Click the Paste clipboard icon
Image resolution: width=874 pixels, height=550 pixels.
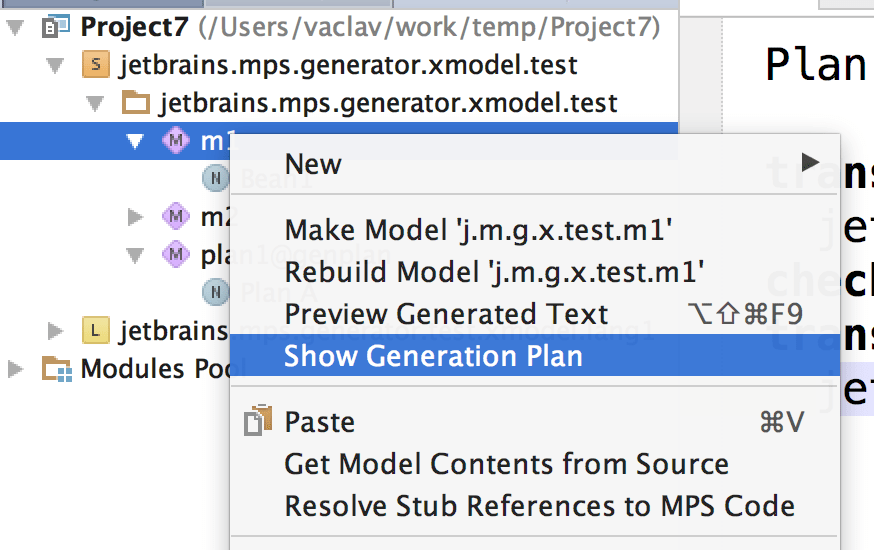(x=258, y=422)
